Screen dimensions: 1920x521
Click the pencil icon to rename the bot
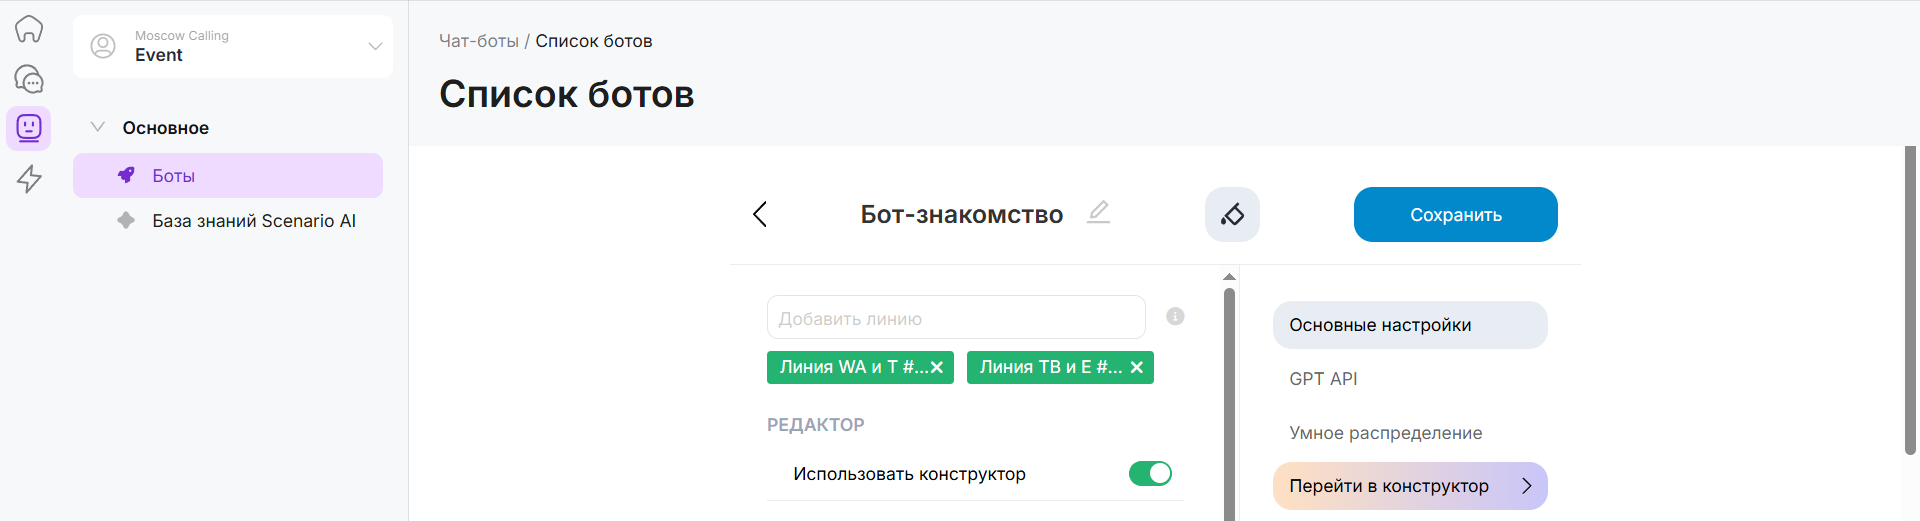pos(1098,212)
